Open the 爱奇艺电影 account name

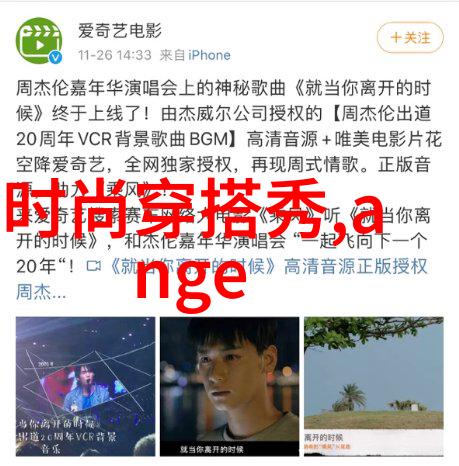(x=120, y=31)
